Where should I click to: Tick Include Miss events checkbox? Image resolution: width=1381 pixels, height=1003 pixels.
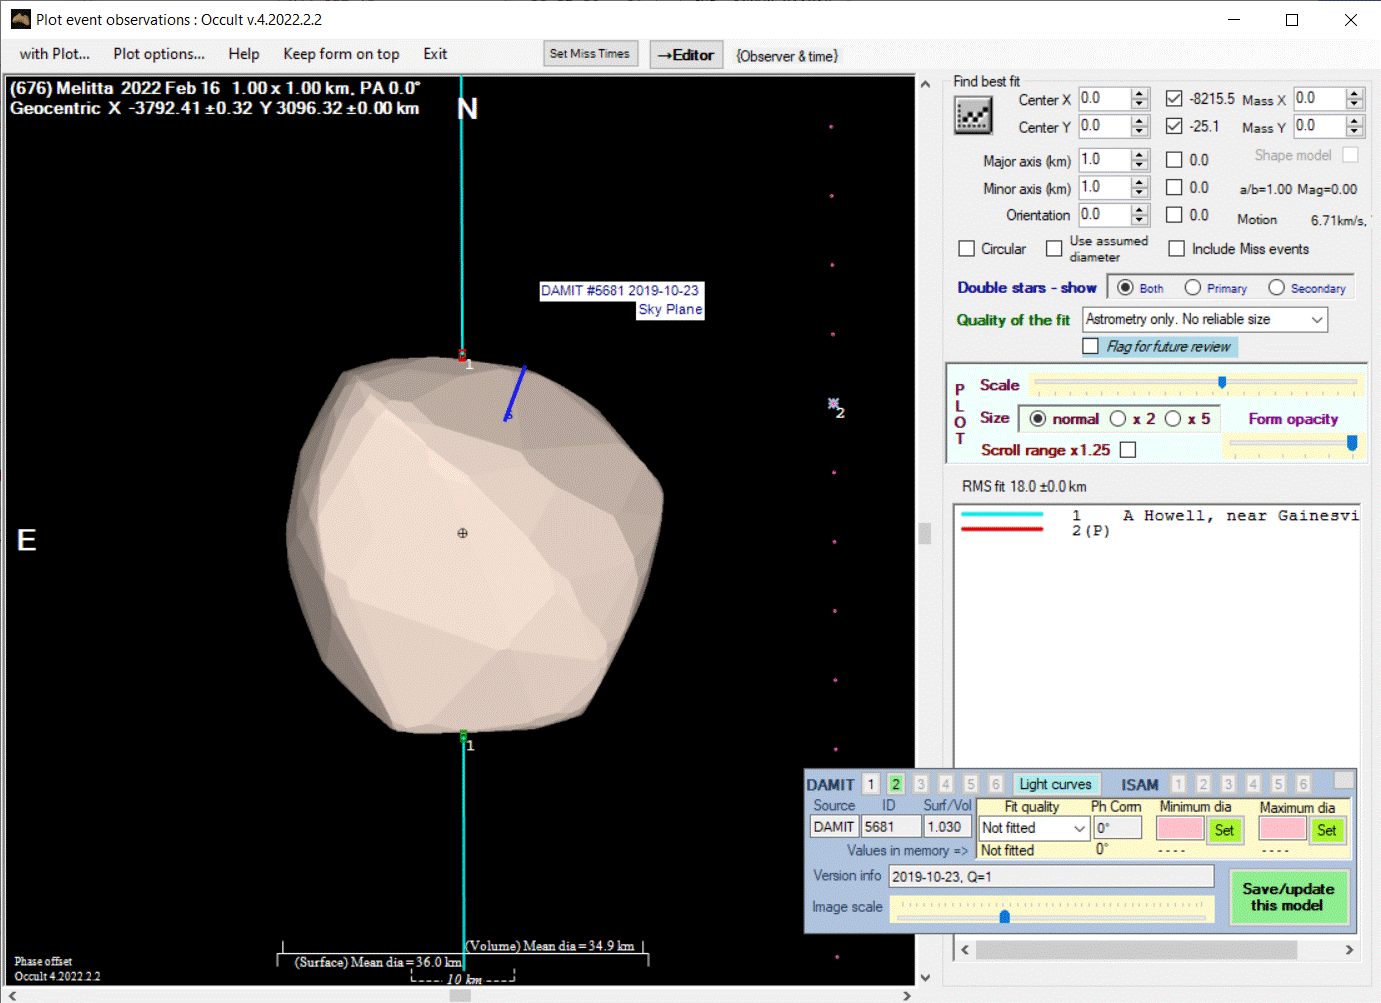[1177, 249]
